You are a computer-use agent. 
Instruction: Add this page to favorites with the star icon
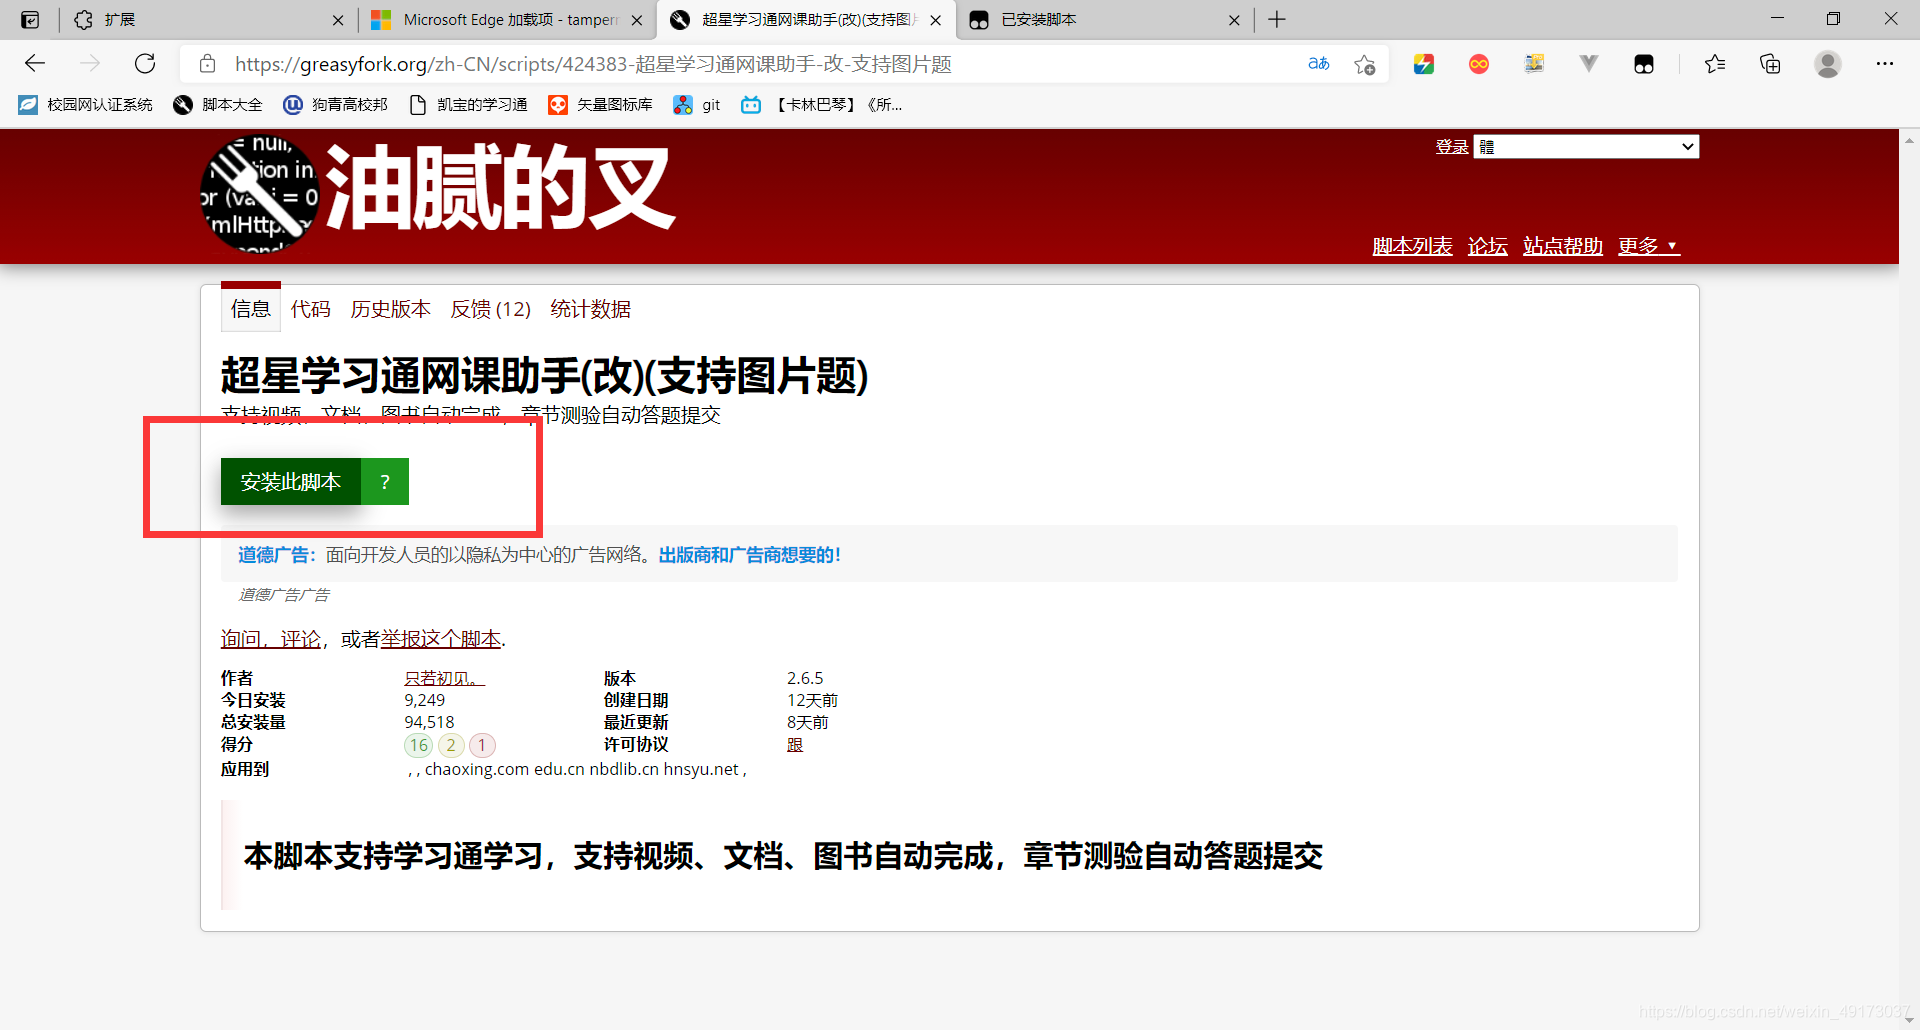(x=1365, y=64)
